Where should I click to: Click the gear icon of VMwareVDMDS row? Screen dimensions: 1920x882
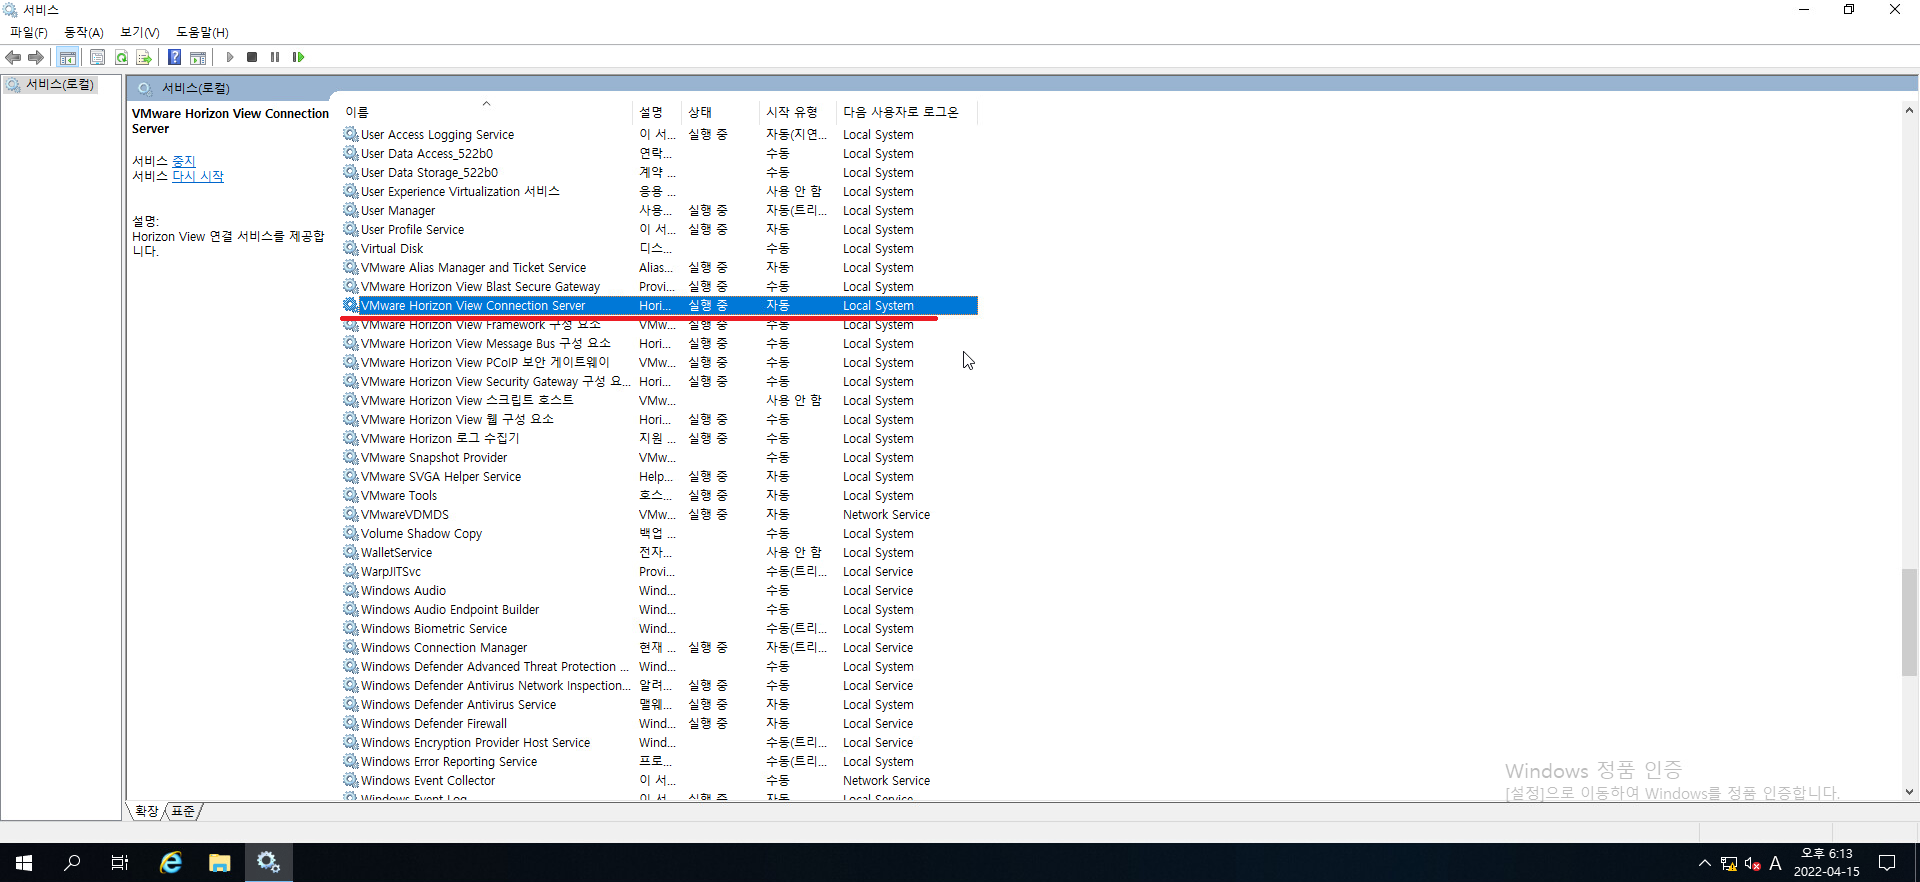tap(351, 515)
